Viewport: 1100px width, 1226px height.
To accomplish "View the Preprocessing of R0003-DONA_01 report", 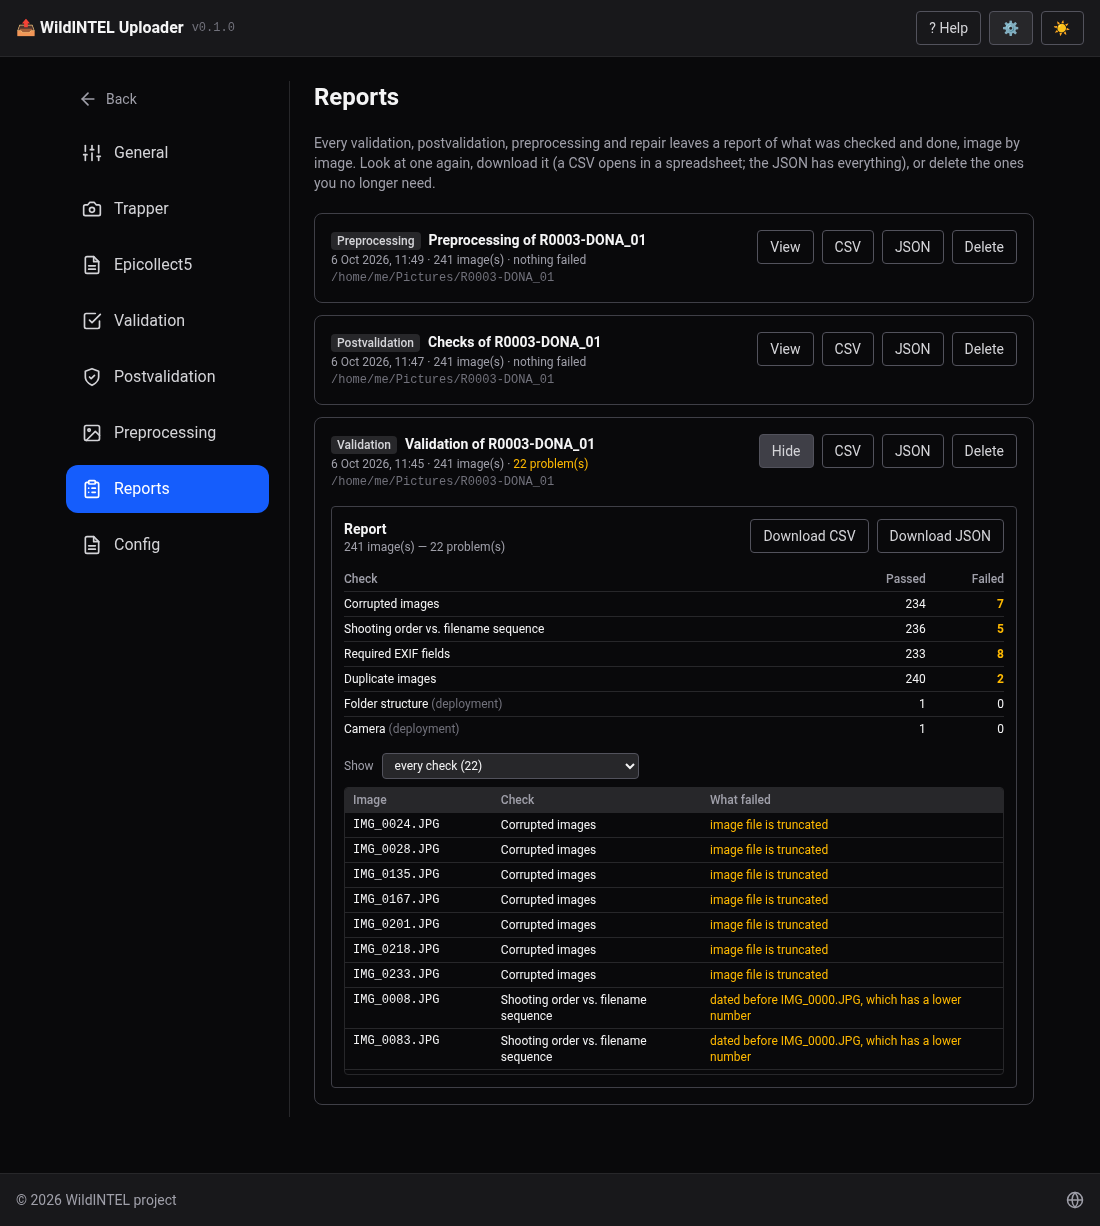I will tap(785, 247).
